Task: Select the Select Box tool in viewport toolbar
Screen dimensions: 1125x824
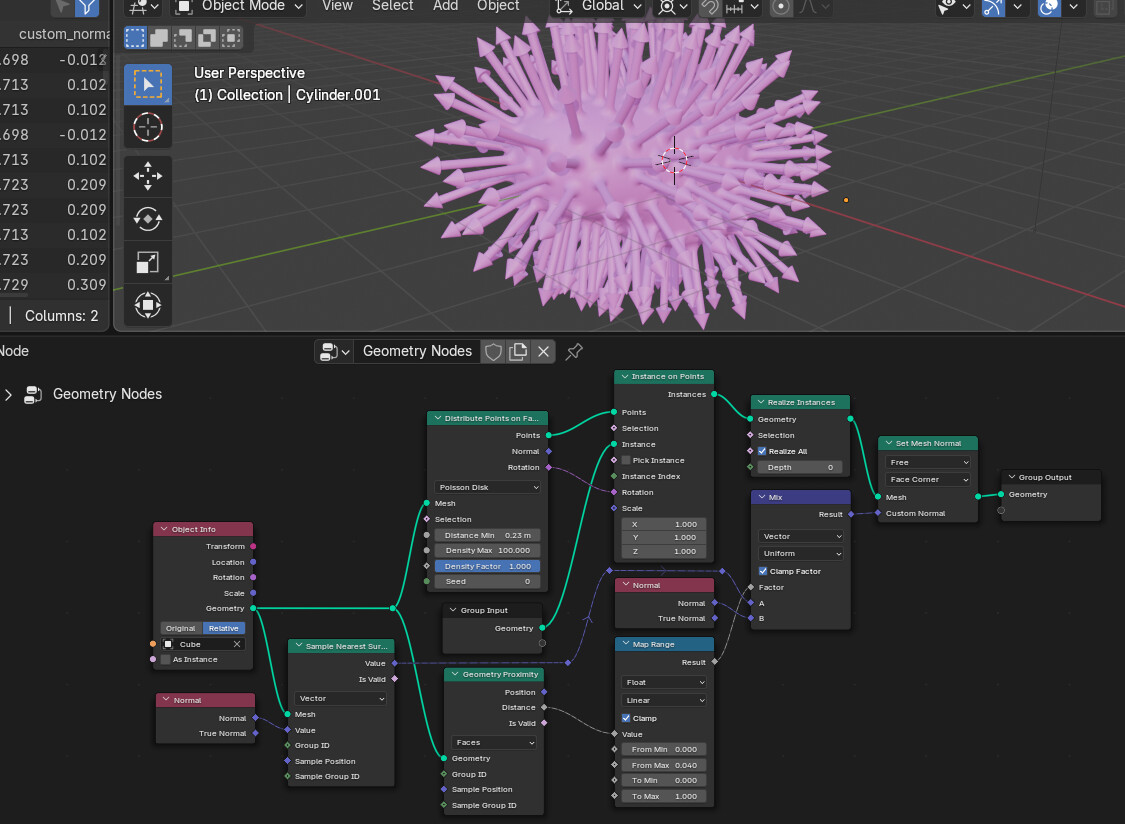Action: pyautogui.click(x=148, y=85)
